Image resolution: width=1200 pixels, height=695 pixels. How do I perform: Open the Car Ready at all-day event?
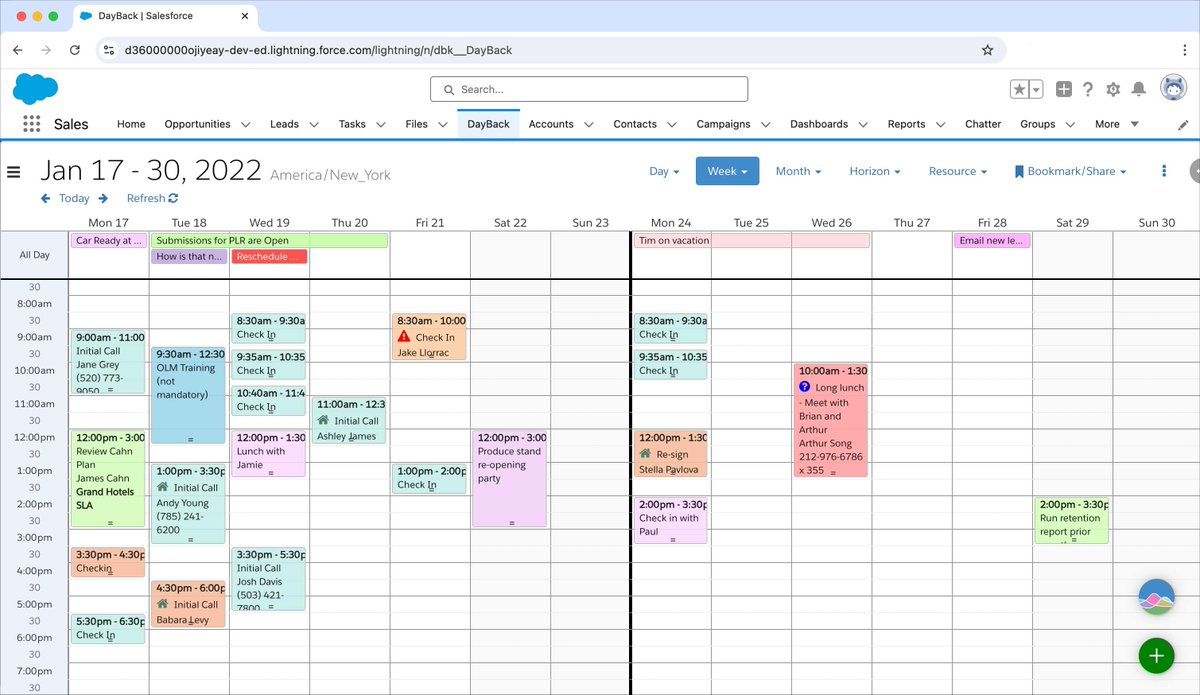coord(108,240)
